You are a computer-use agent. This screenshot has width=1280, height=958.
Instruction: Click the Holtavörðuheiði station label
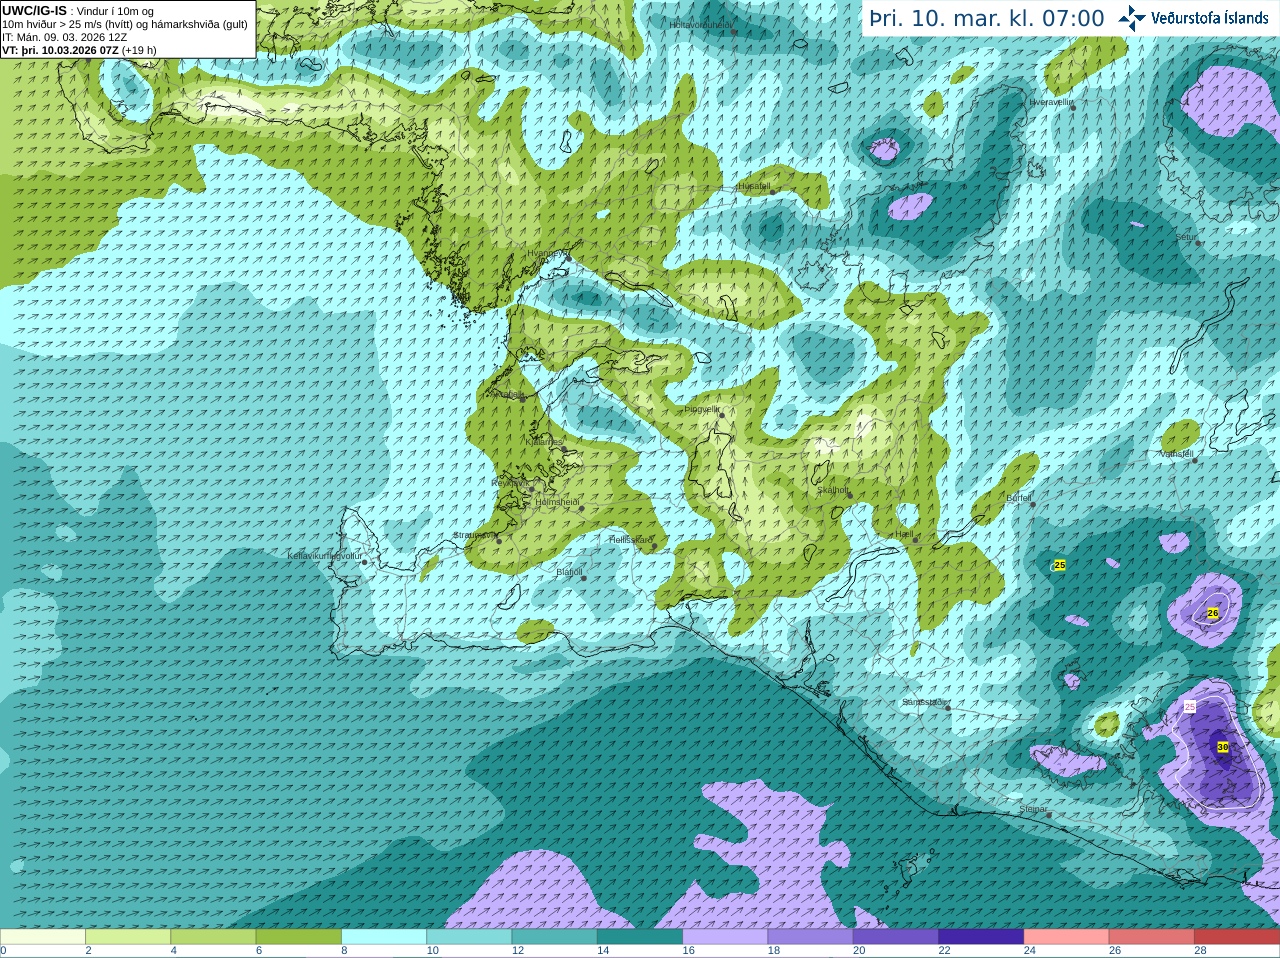coord(701,24)
